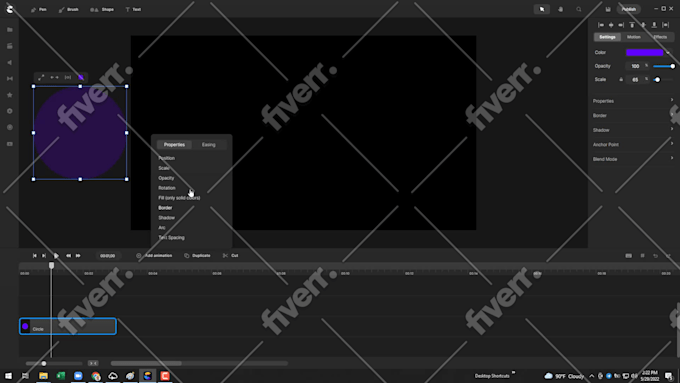
Task: Click the resize arrows icon above circle
Action: pyautogui.click(x=41, y=77)
